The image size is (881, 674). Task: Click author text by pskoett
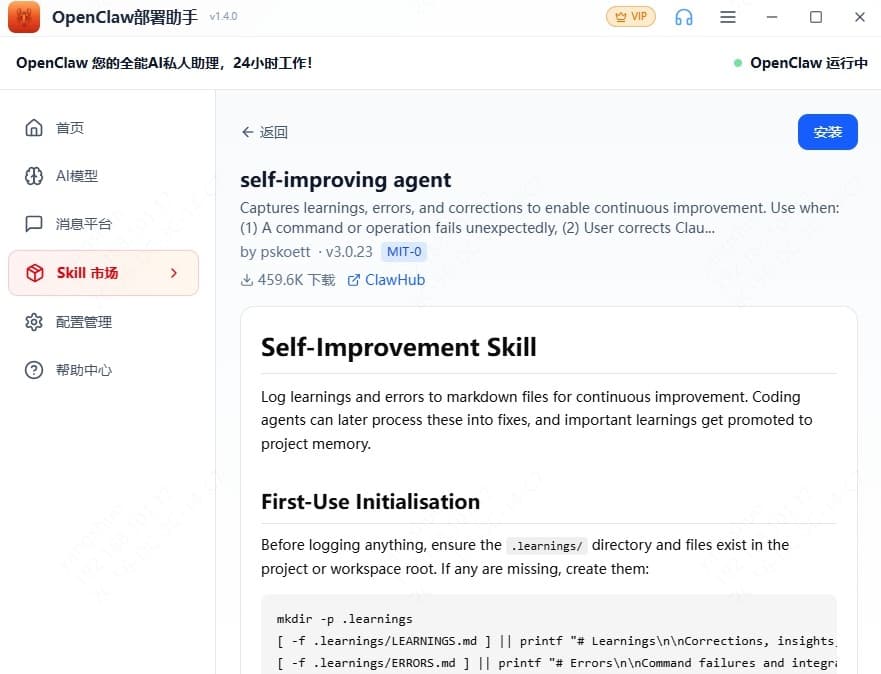[x=275, y=252]
